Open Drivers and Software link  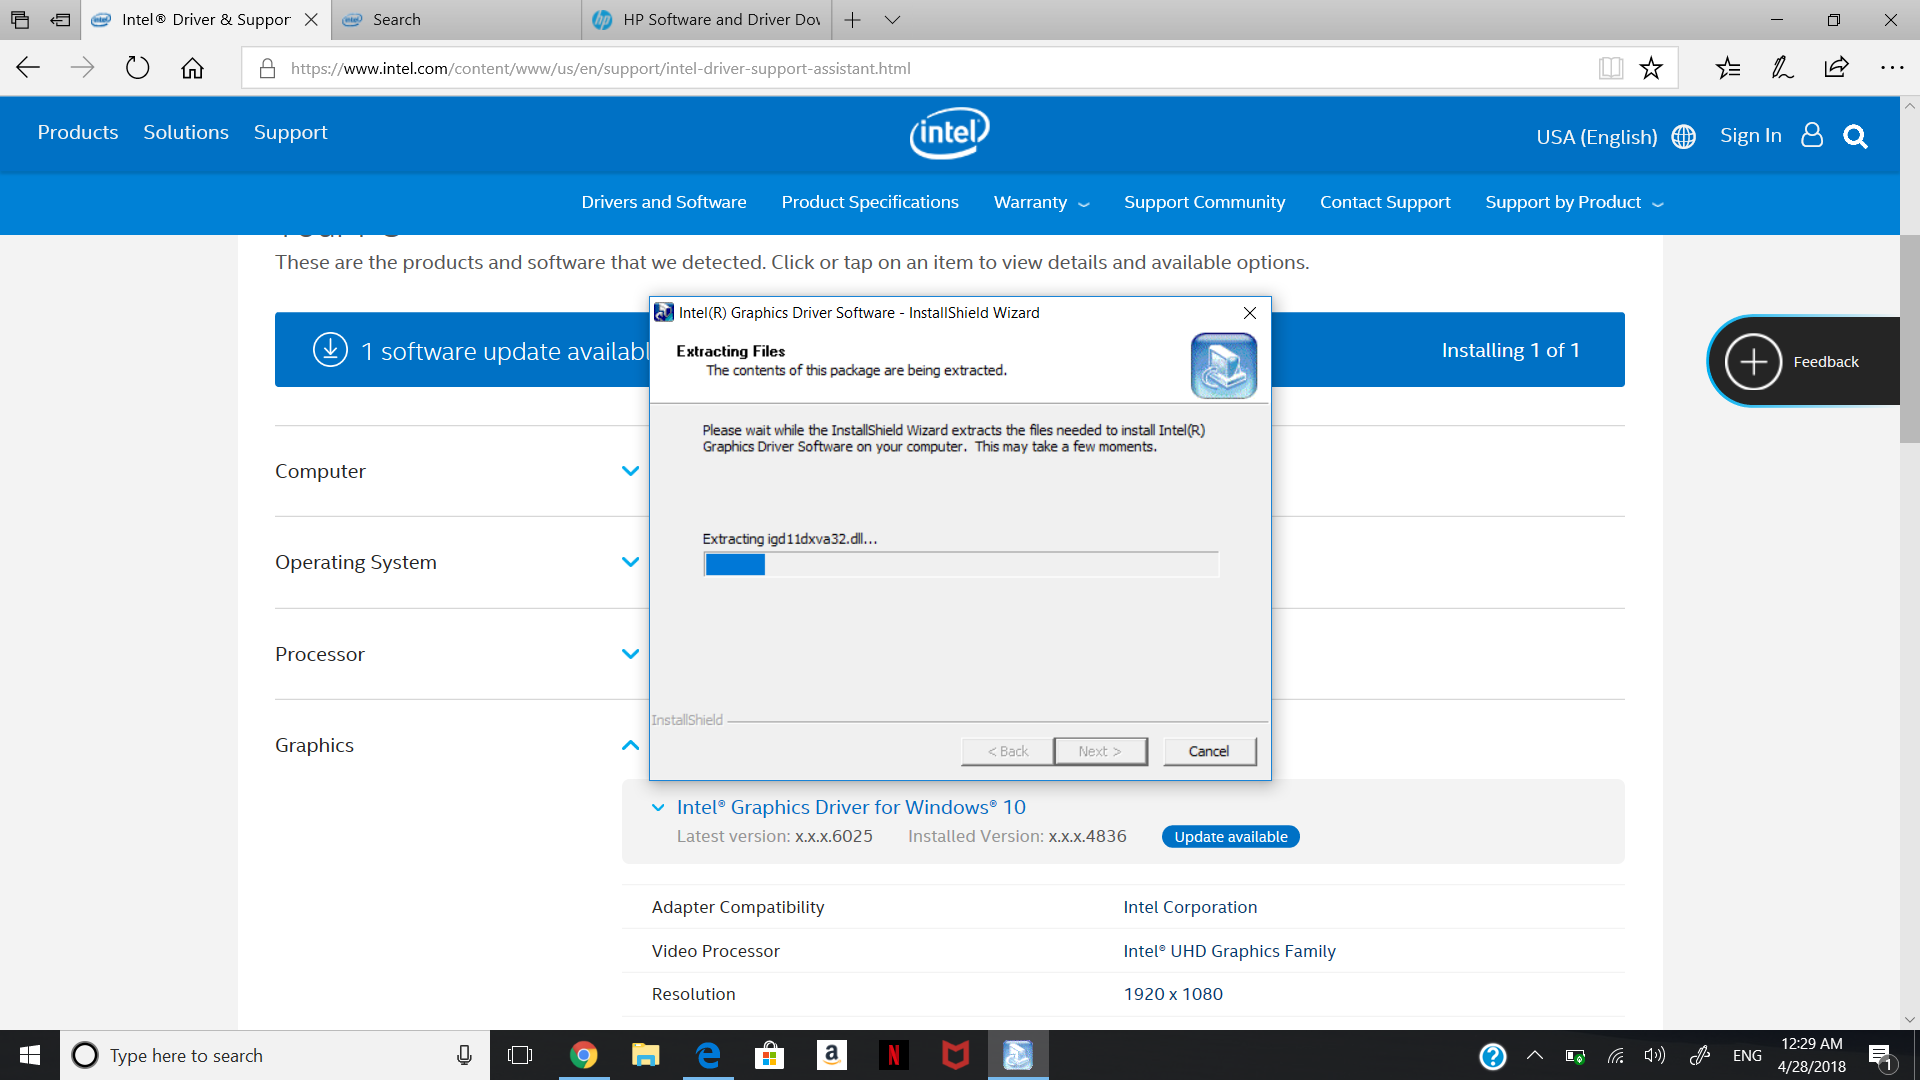[x=664, y=202]
